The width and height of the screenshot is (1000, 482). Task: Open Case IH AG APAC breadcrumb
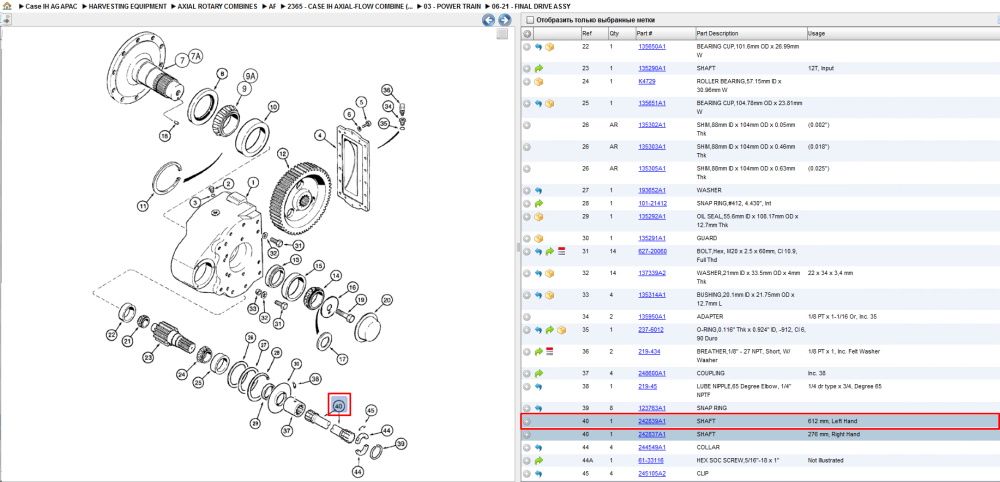tap(50, 6)
